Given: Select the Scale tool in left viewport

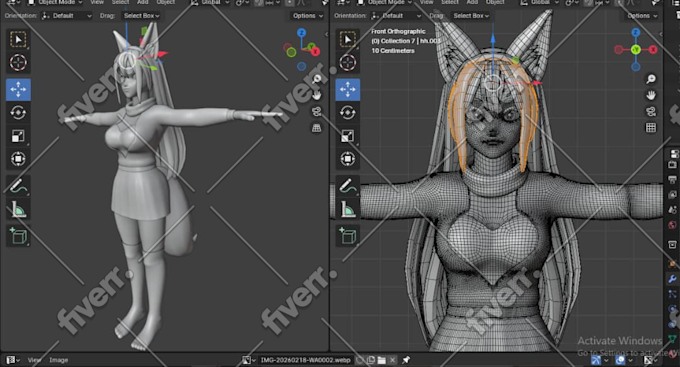Looking at the screenshot, I should click(x=18, y=136).
